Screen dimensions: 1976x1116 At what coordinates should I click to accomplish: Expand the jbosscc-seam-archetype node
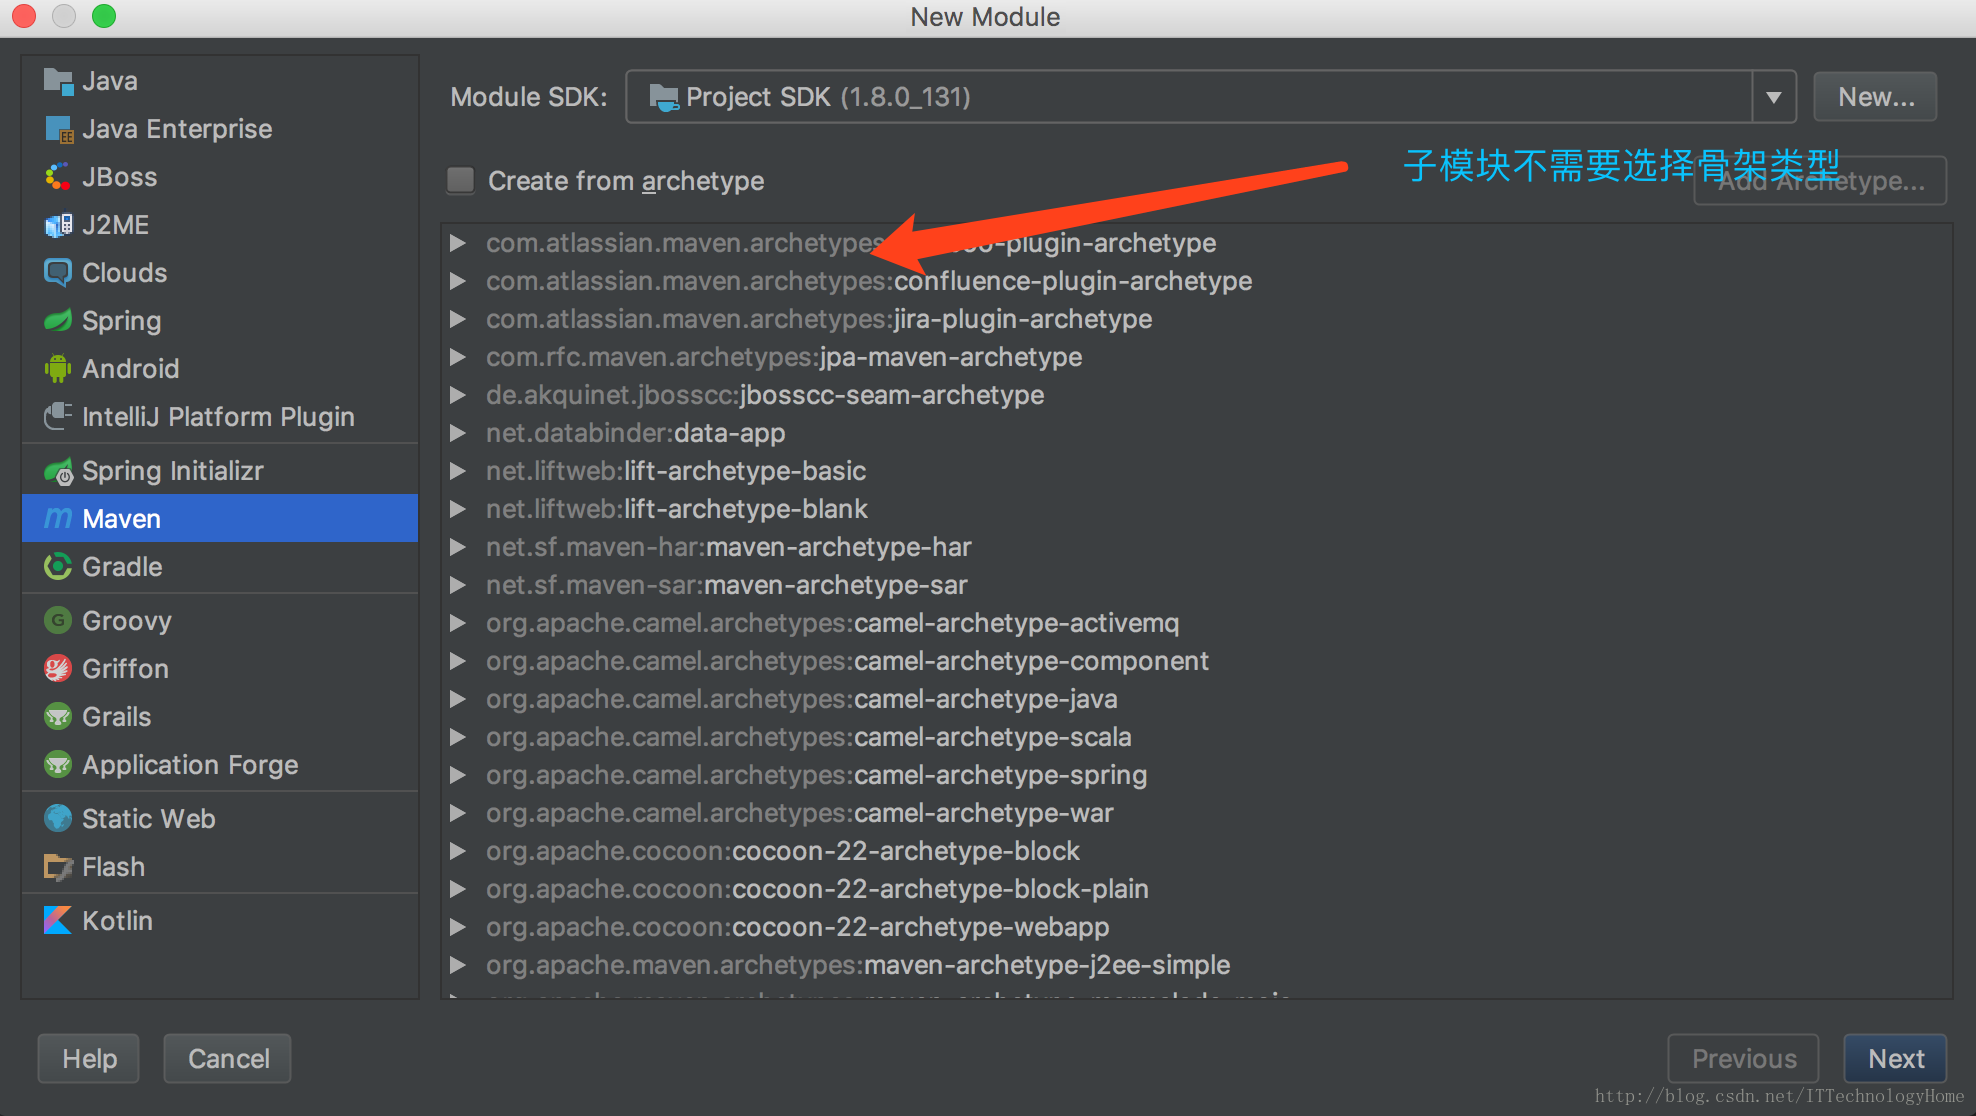pyautogui.click(x=458, y=395)
